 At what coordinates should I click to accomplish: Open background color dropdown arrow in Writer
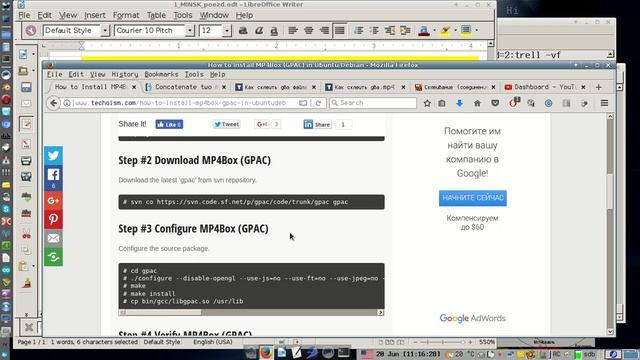pos(476,31)
